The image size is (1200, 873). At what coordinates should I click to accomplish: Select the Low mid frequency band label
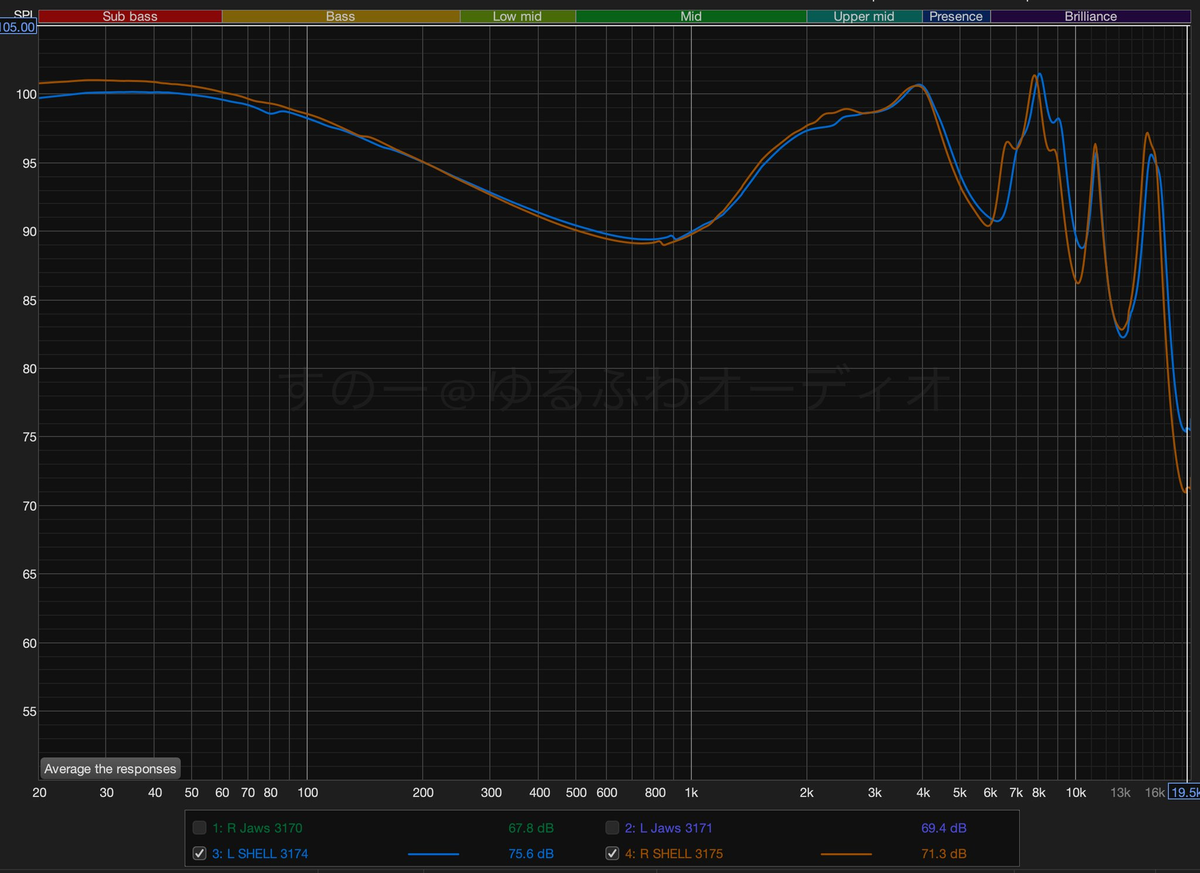(518, 16)
